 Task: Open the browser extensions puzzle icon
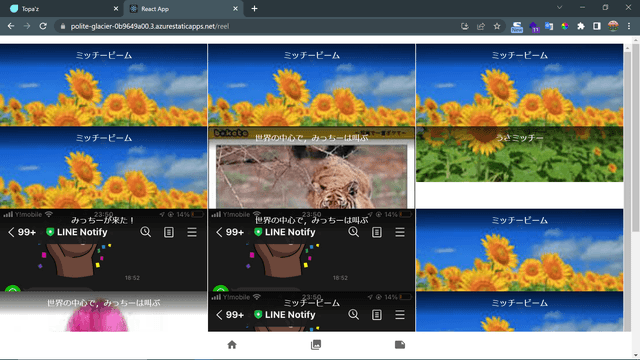581,26
